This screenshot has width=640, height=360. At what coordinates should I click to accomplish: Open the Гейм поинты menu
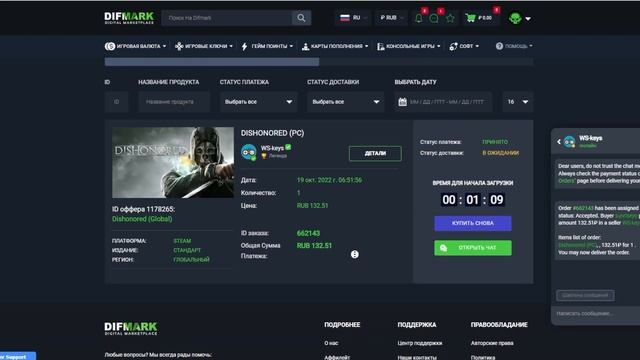(x=267, y=46)
